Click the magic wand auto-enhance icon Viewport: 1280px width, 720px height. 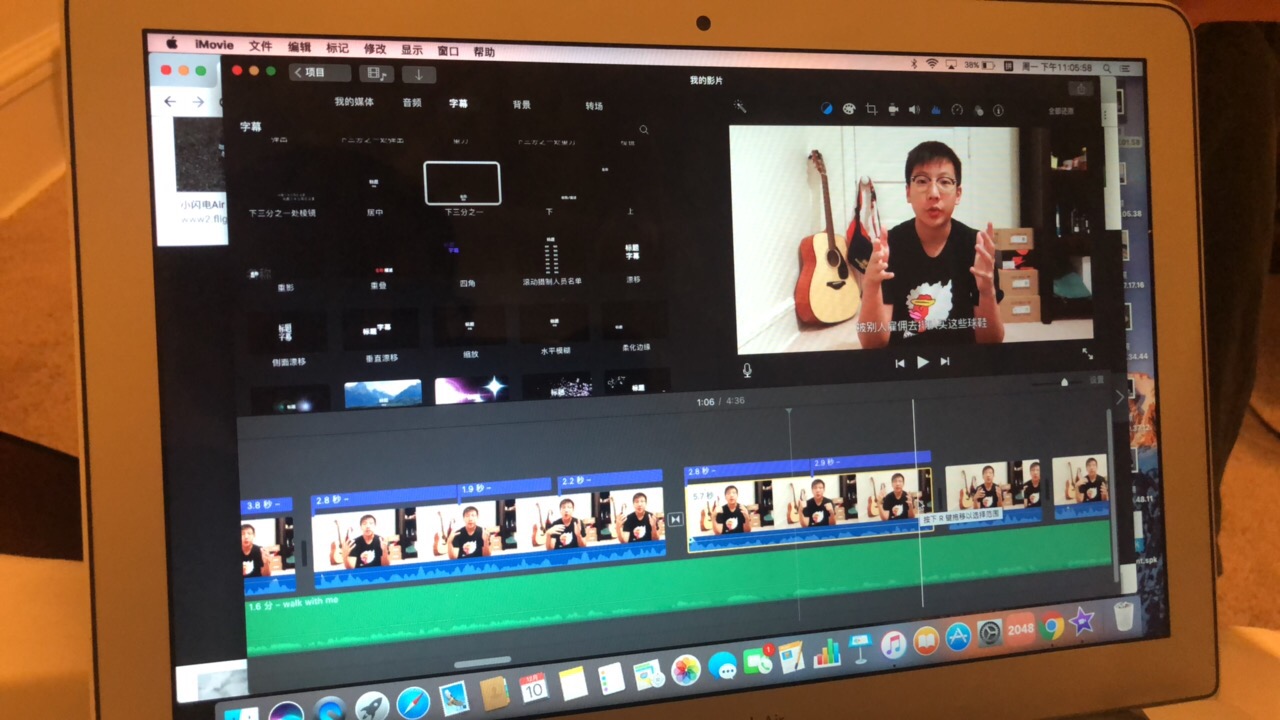740,106
